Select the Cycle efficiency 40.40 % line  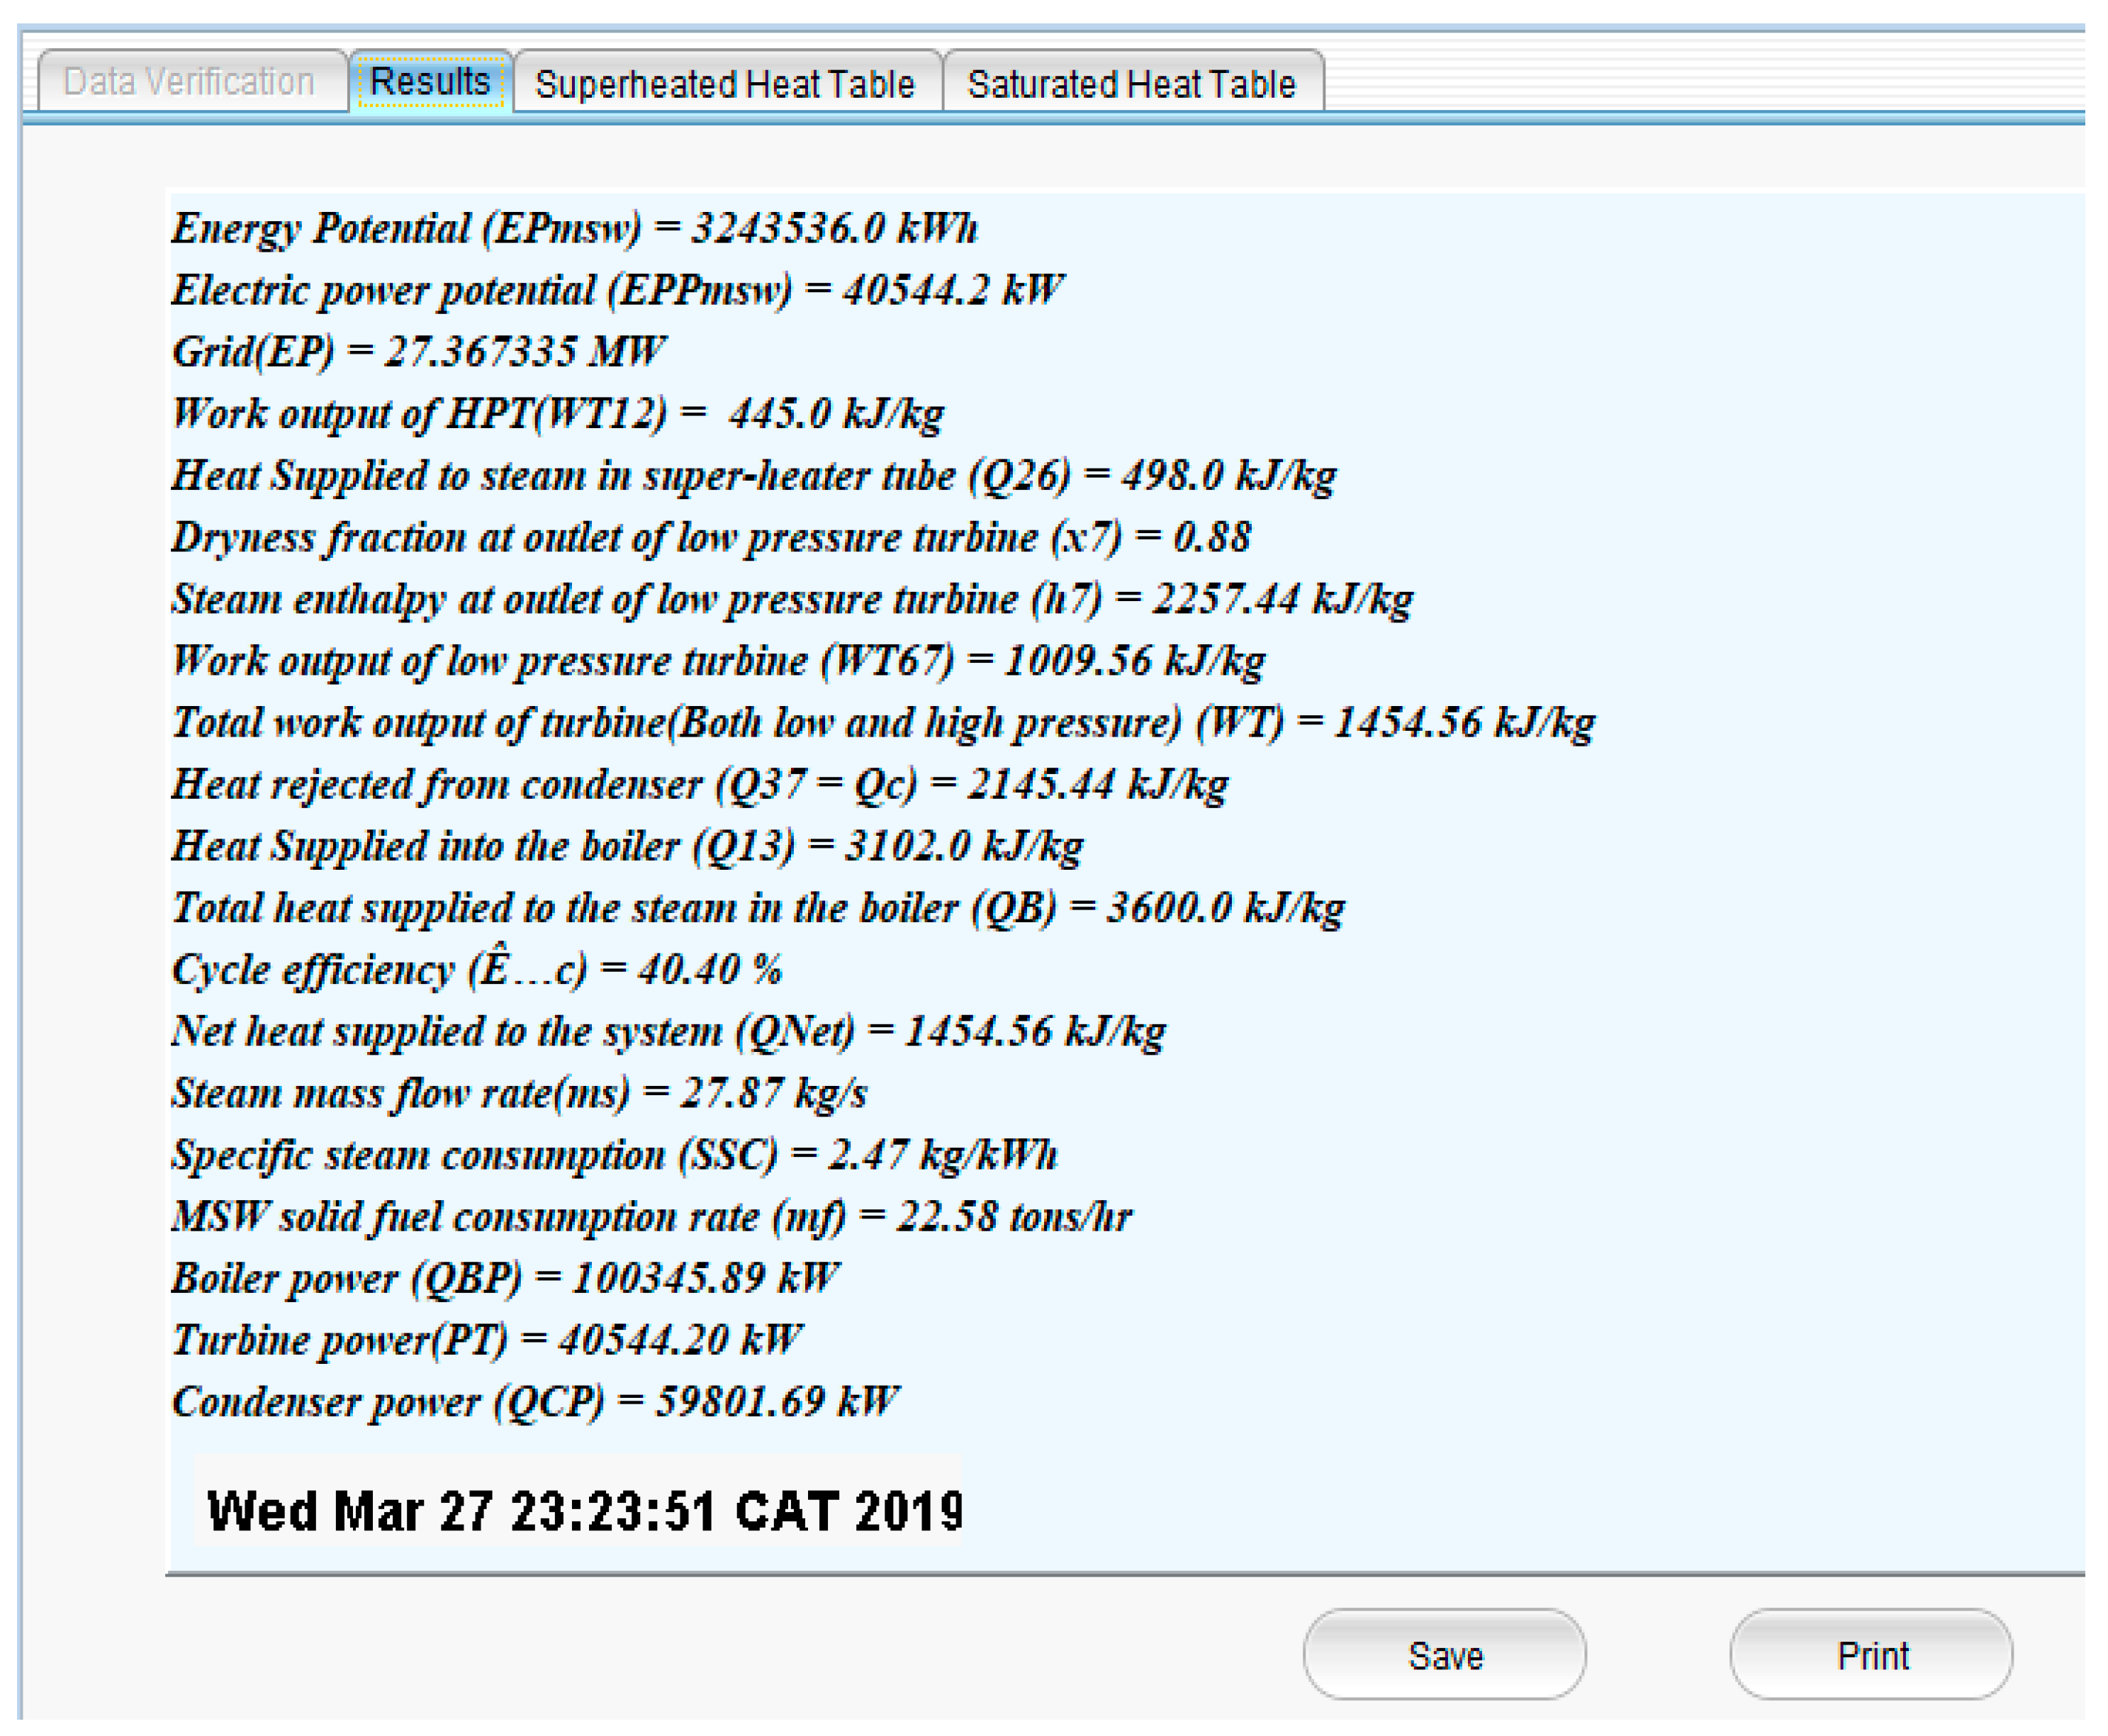click(x=476, y=969)
